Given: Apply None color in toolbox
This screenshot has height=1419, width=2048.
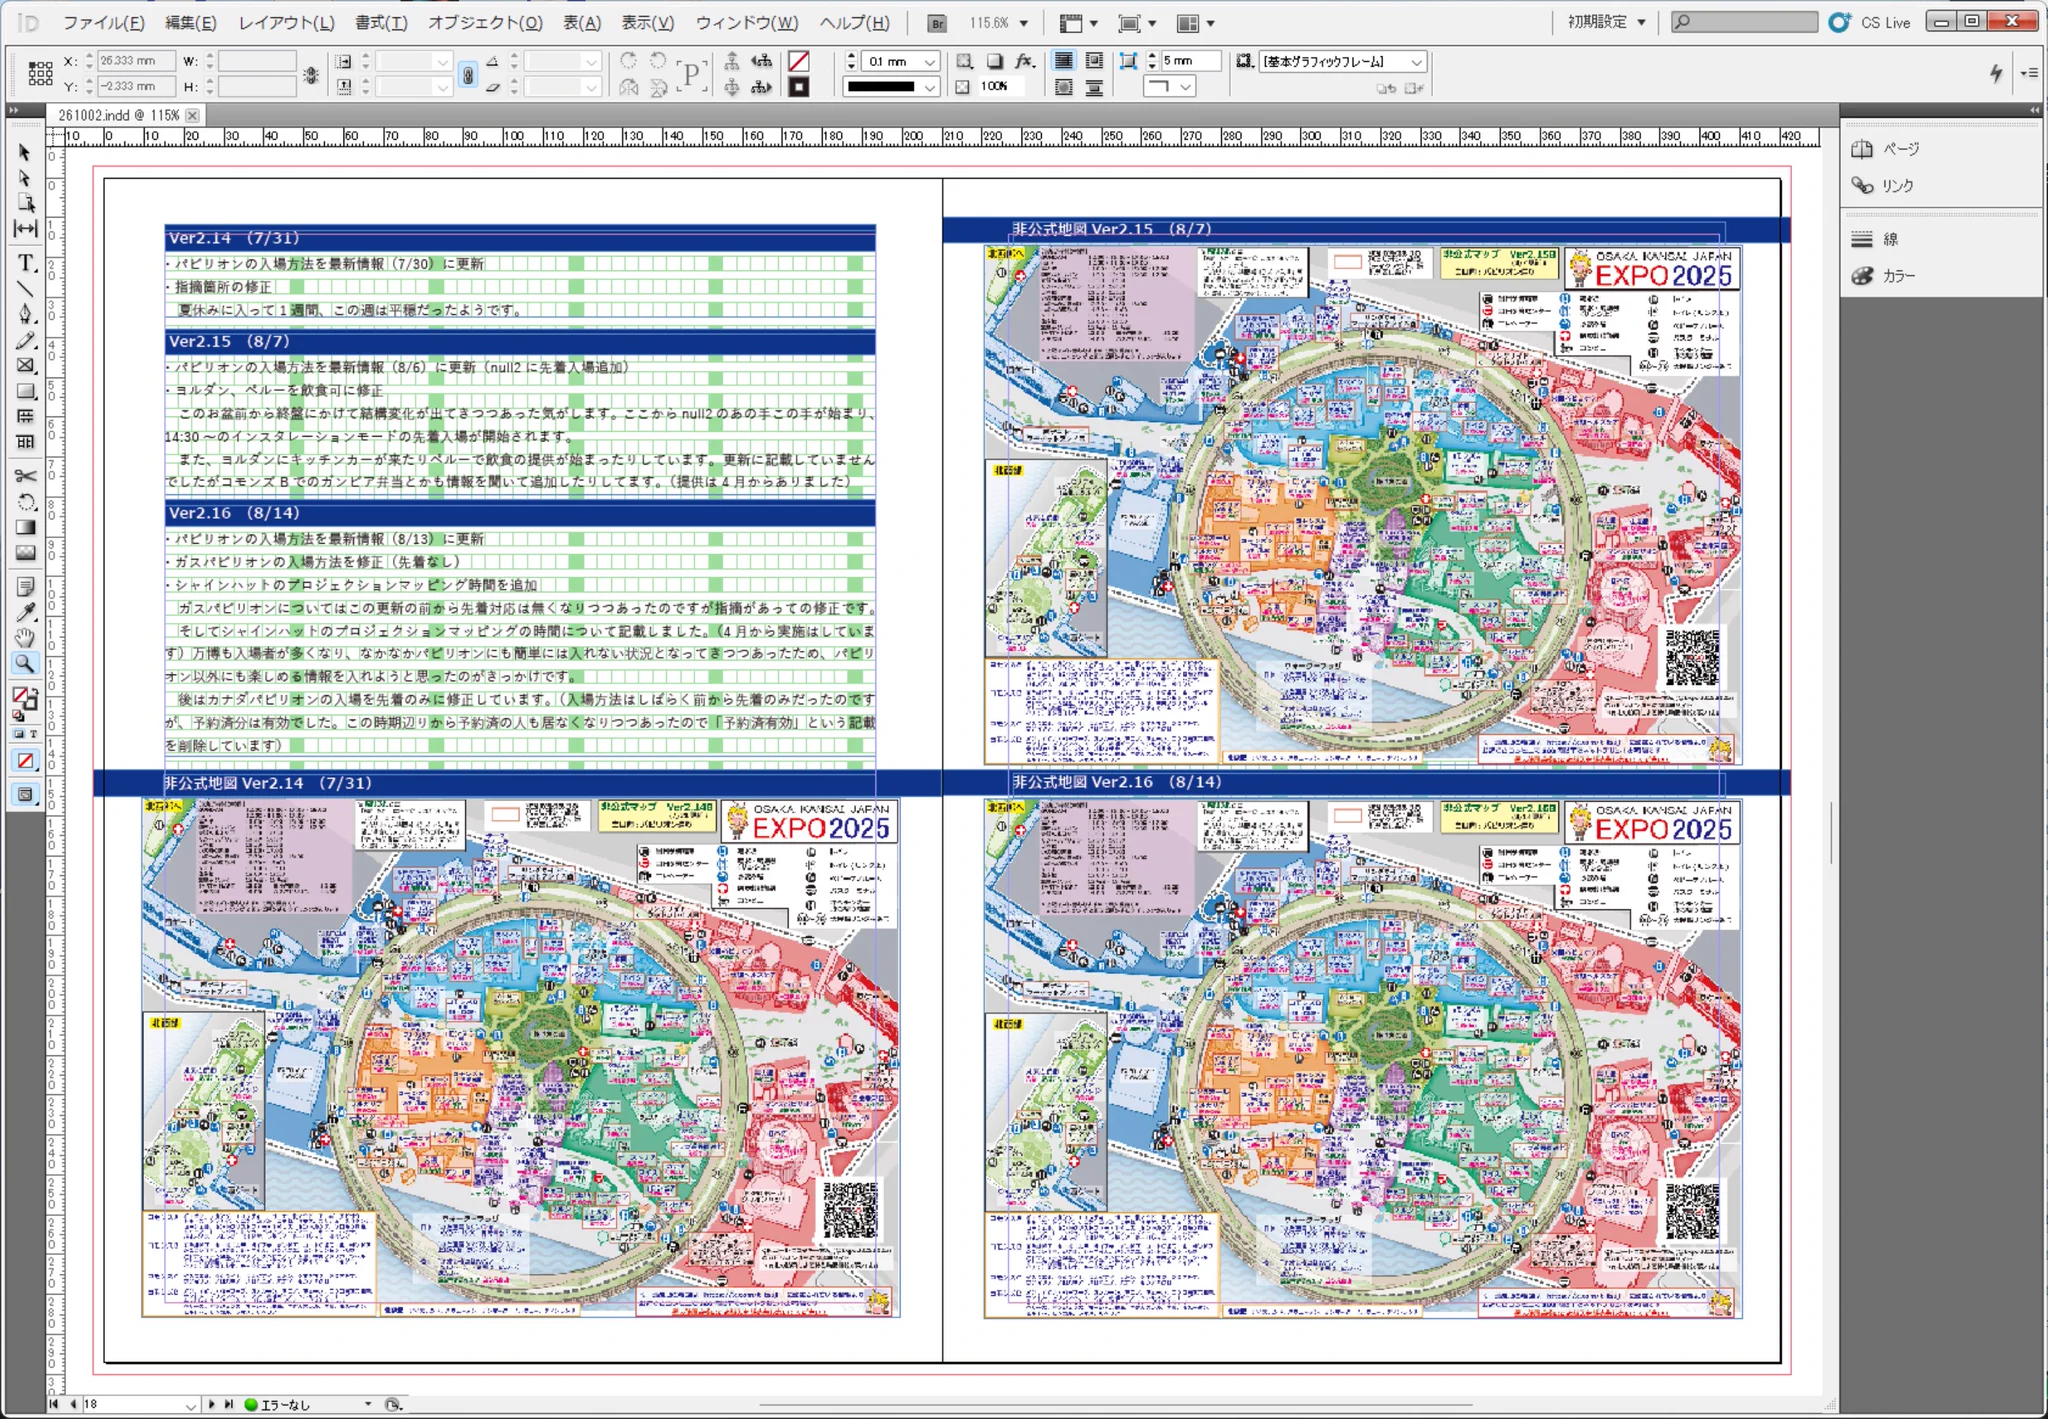Looking at the screenshot, I should click(x=25, y=762).
